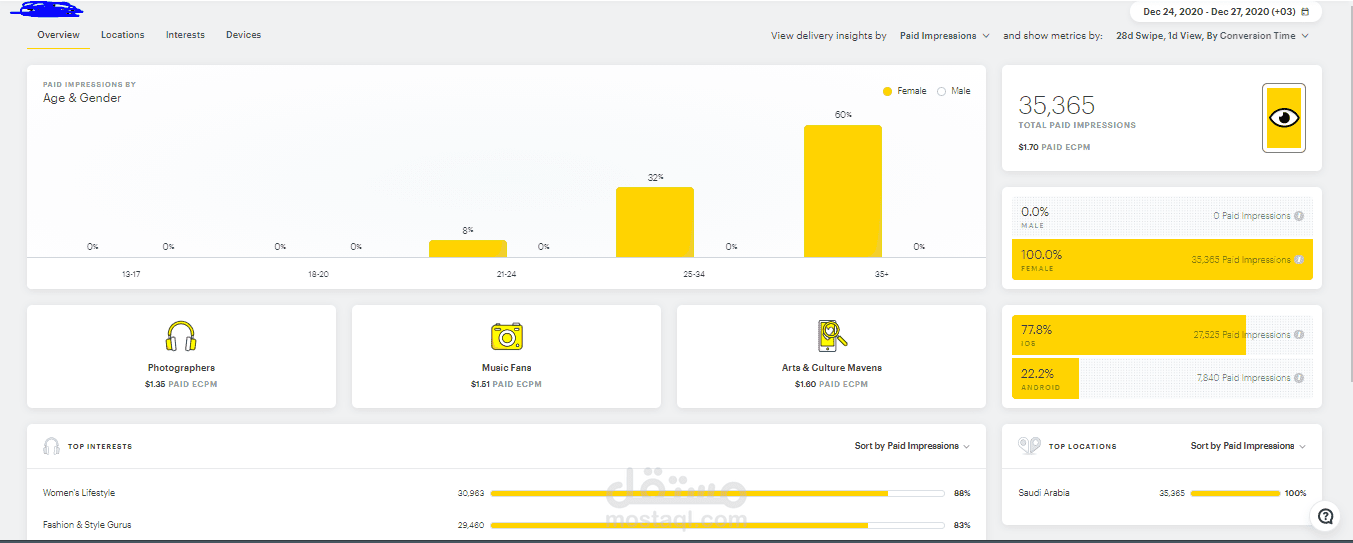Click the Saudi Arabia 100% progress bar
This screenshot has width=1353, height=543.
tap(1235, 493)
